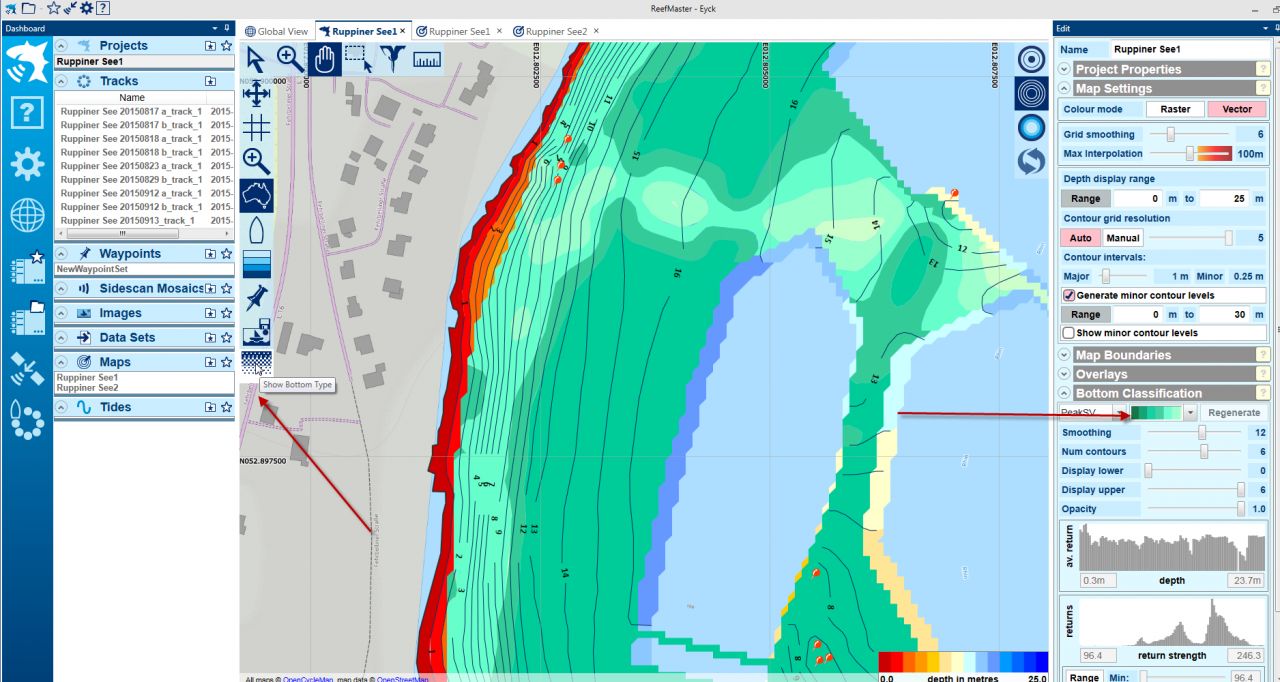Click the Show Bottom Type toolbar icon
The width and height of the screenshot is (1280, 682).
256,363
